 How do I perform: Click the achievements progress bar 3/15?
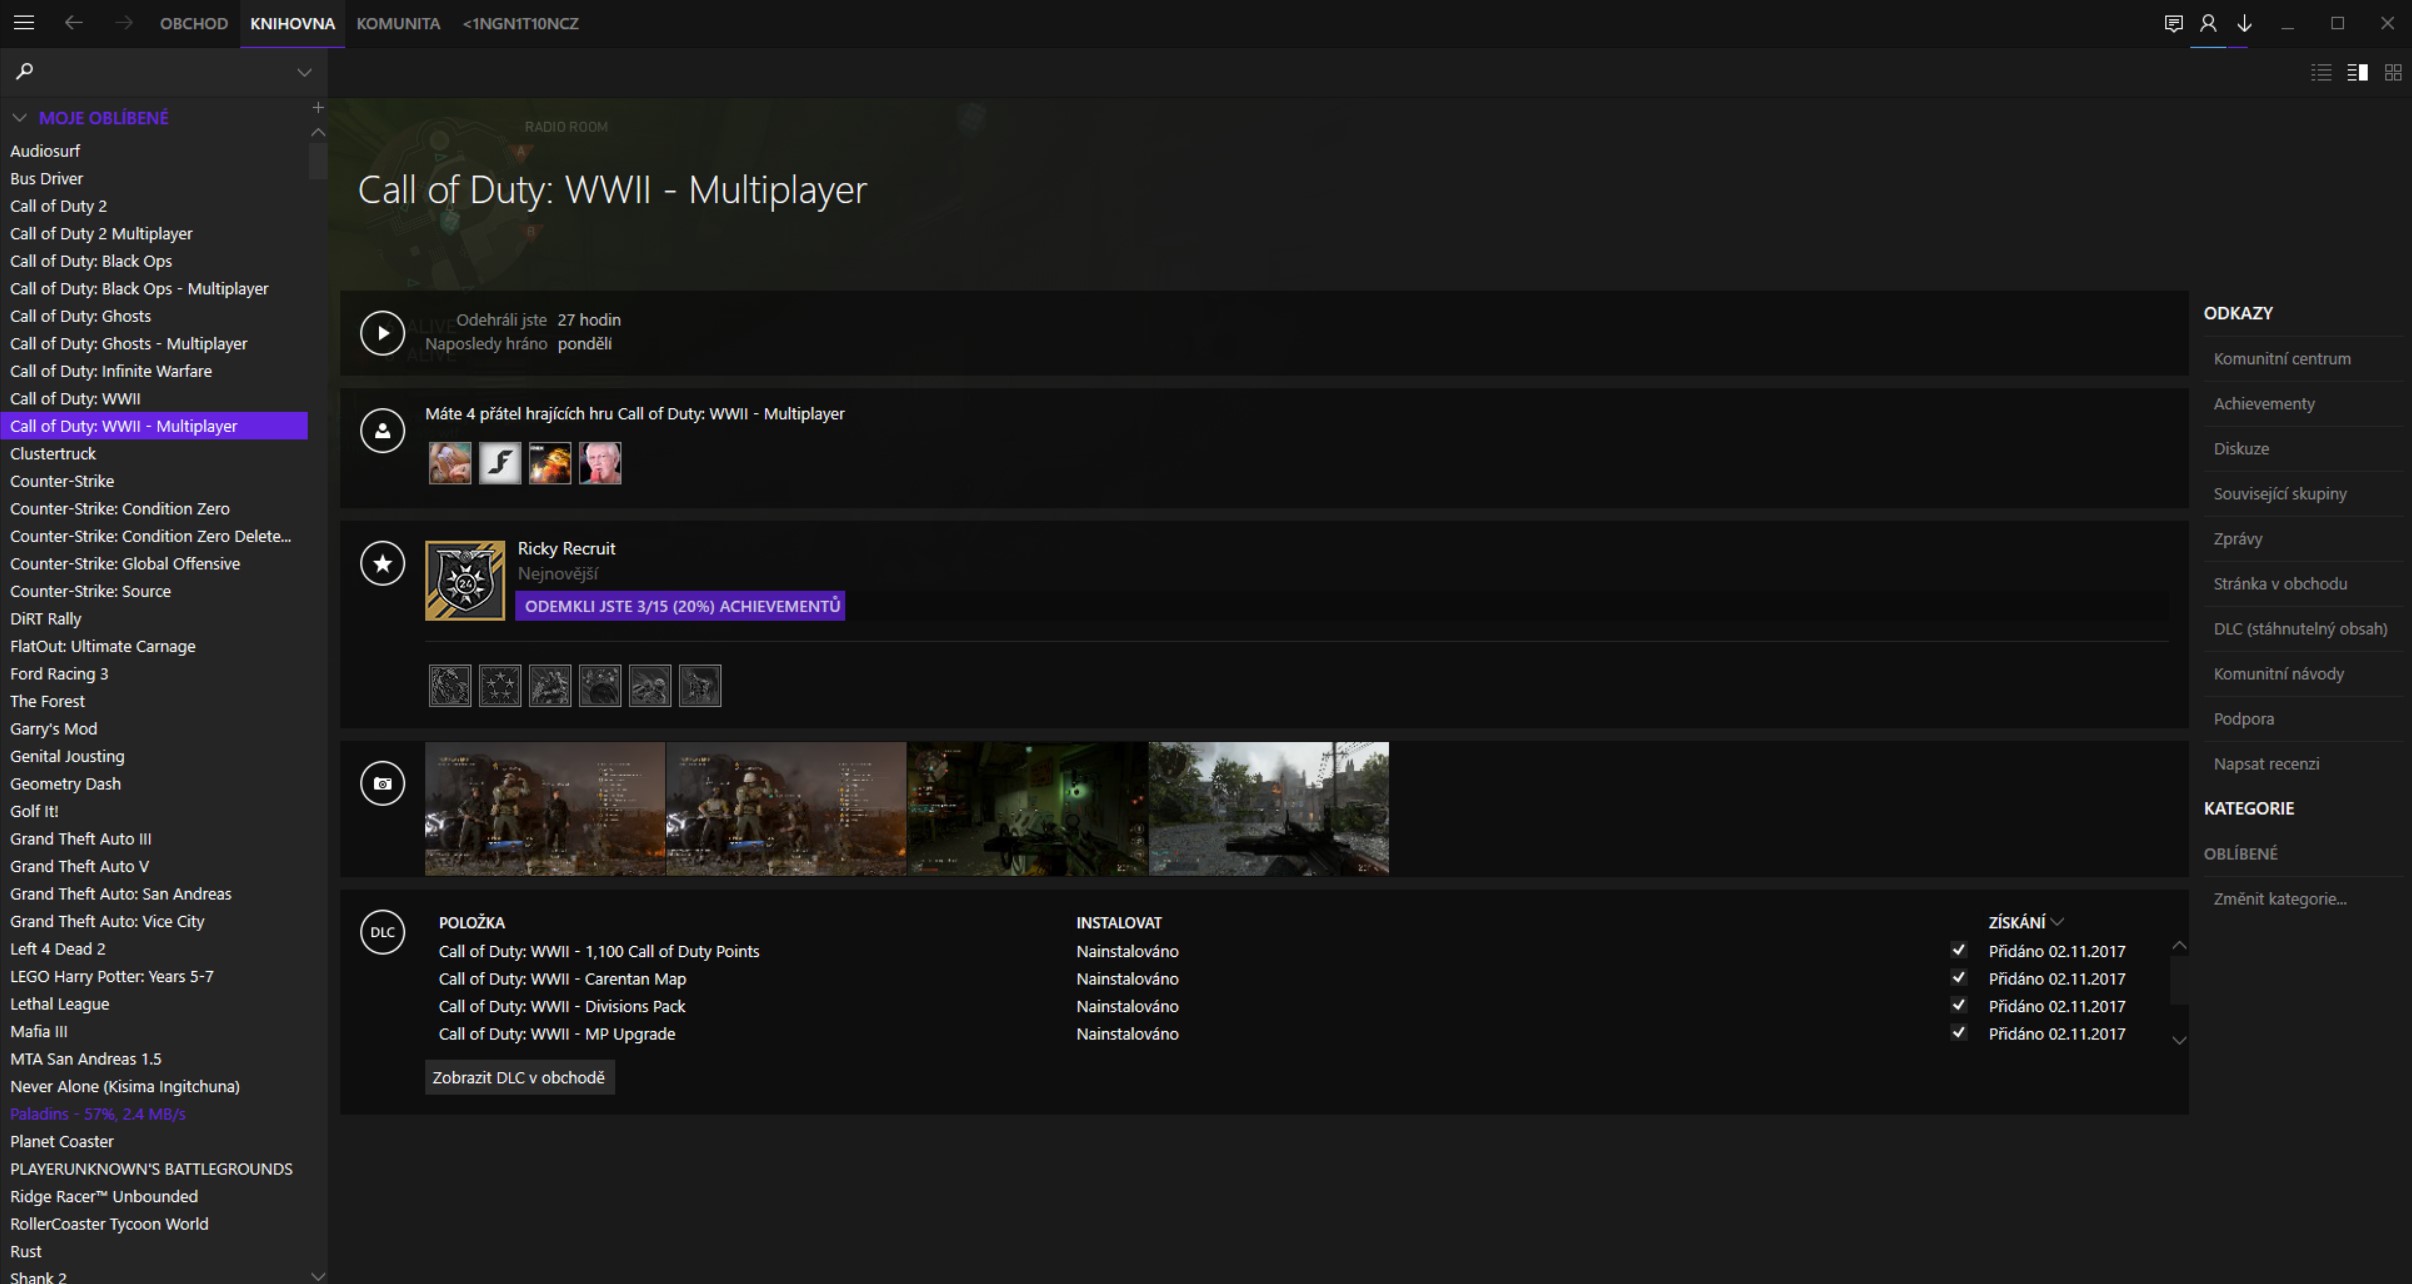point(680,606)
